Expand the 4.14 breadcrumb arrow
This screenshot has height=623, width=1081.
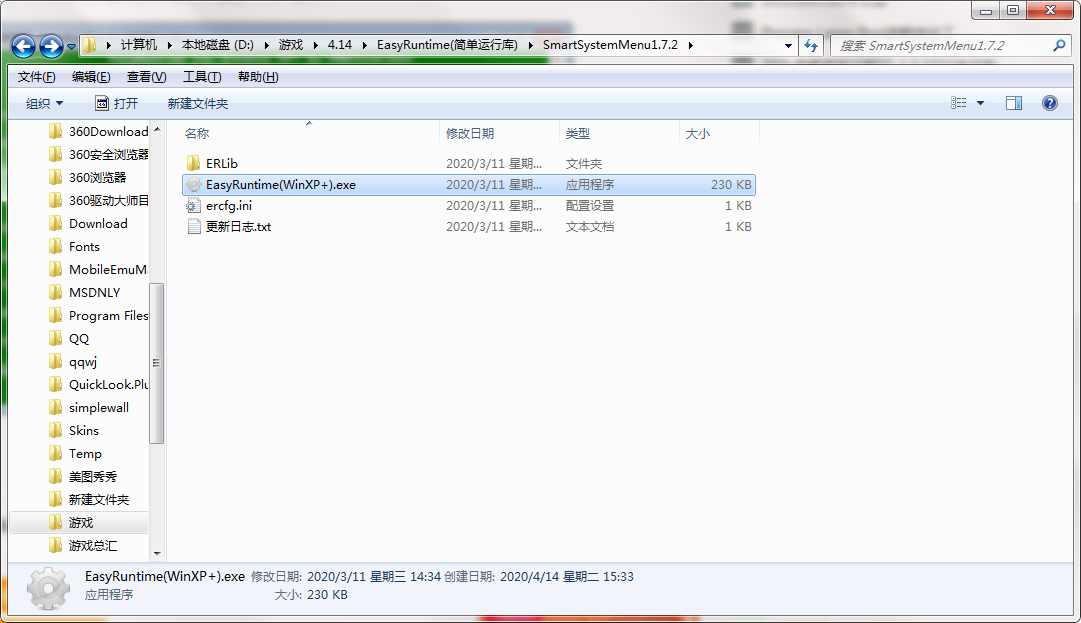tap(364, 45)
